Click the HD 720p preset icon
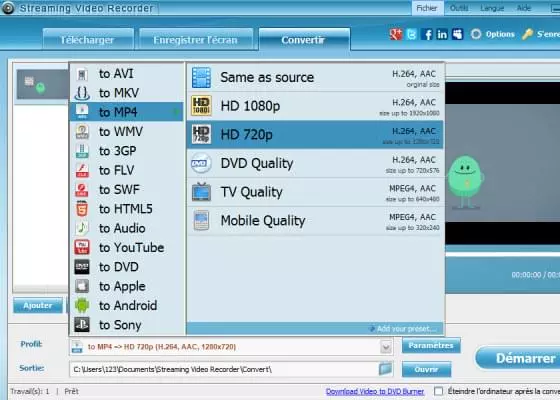 [x=201, y=134]
